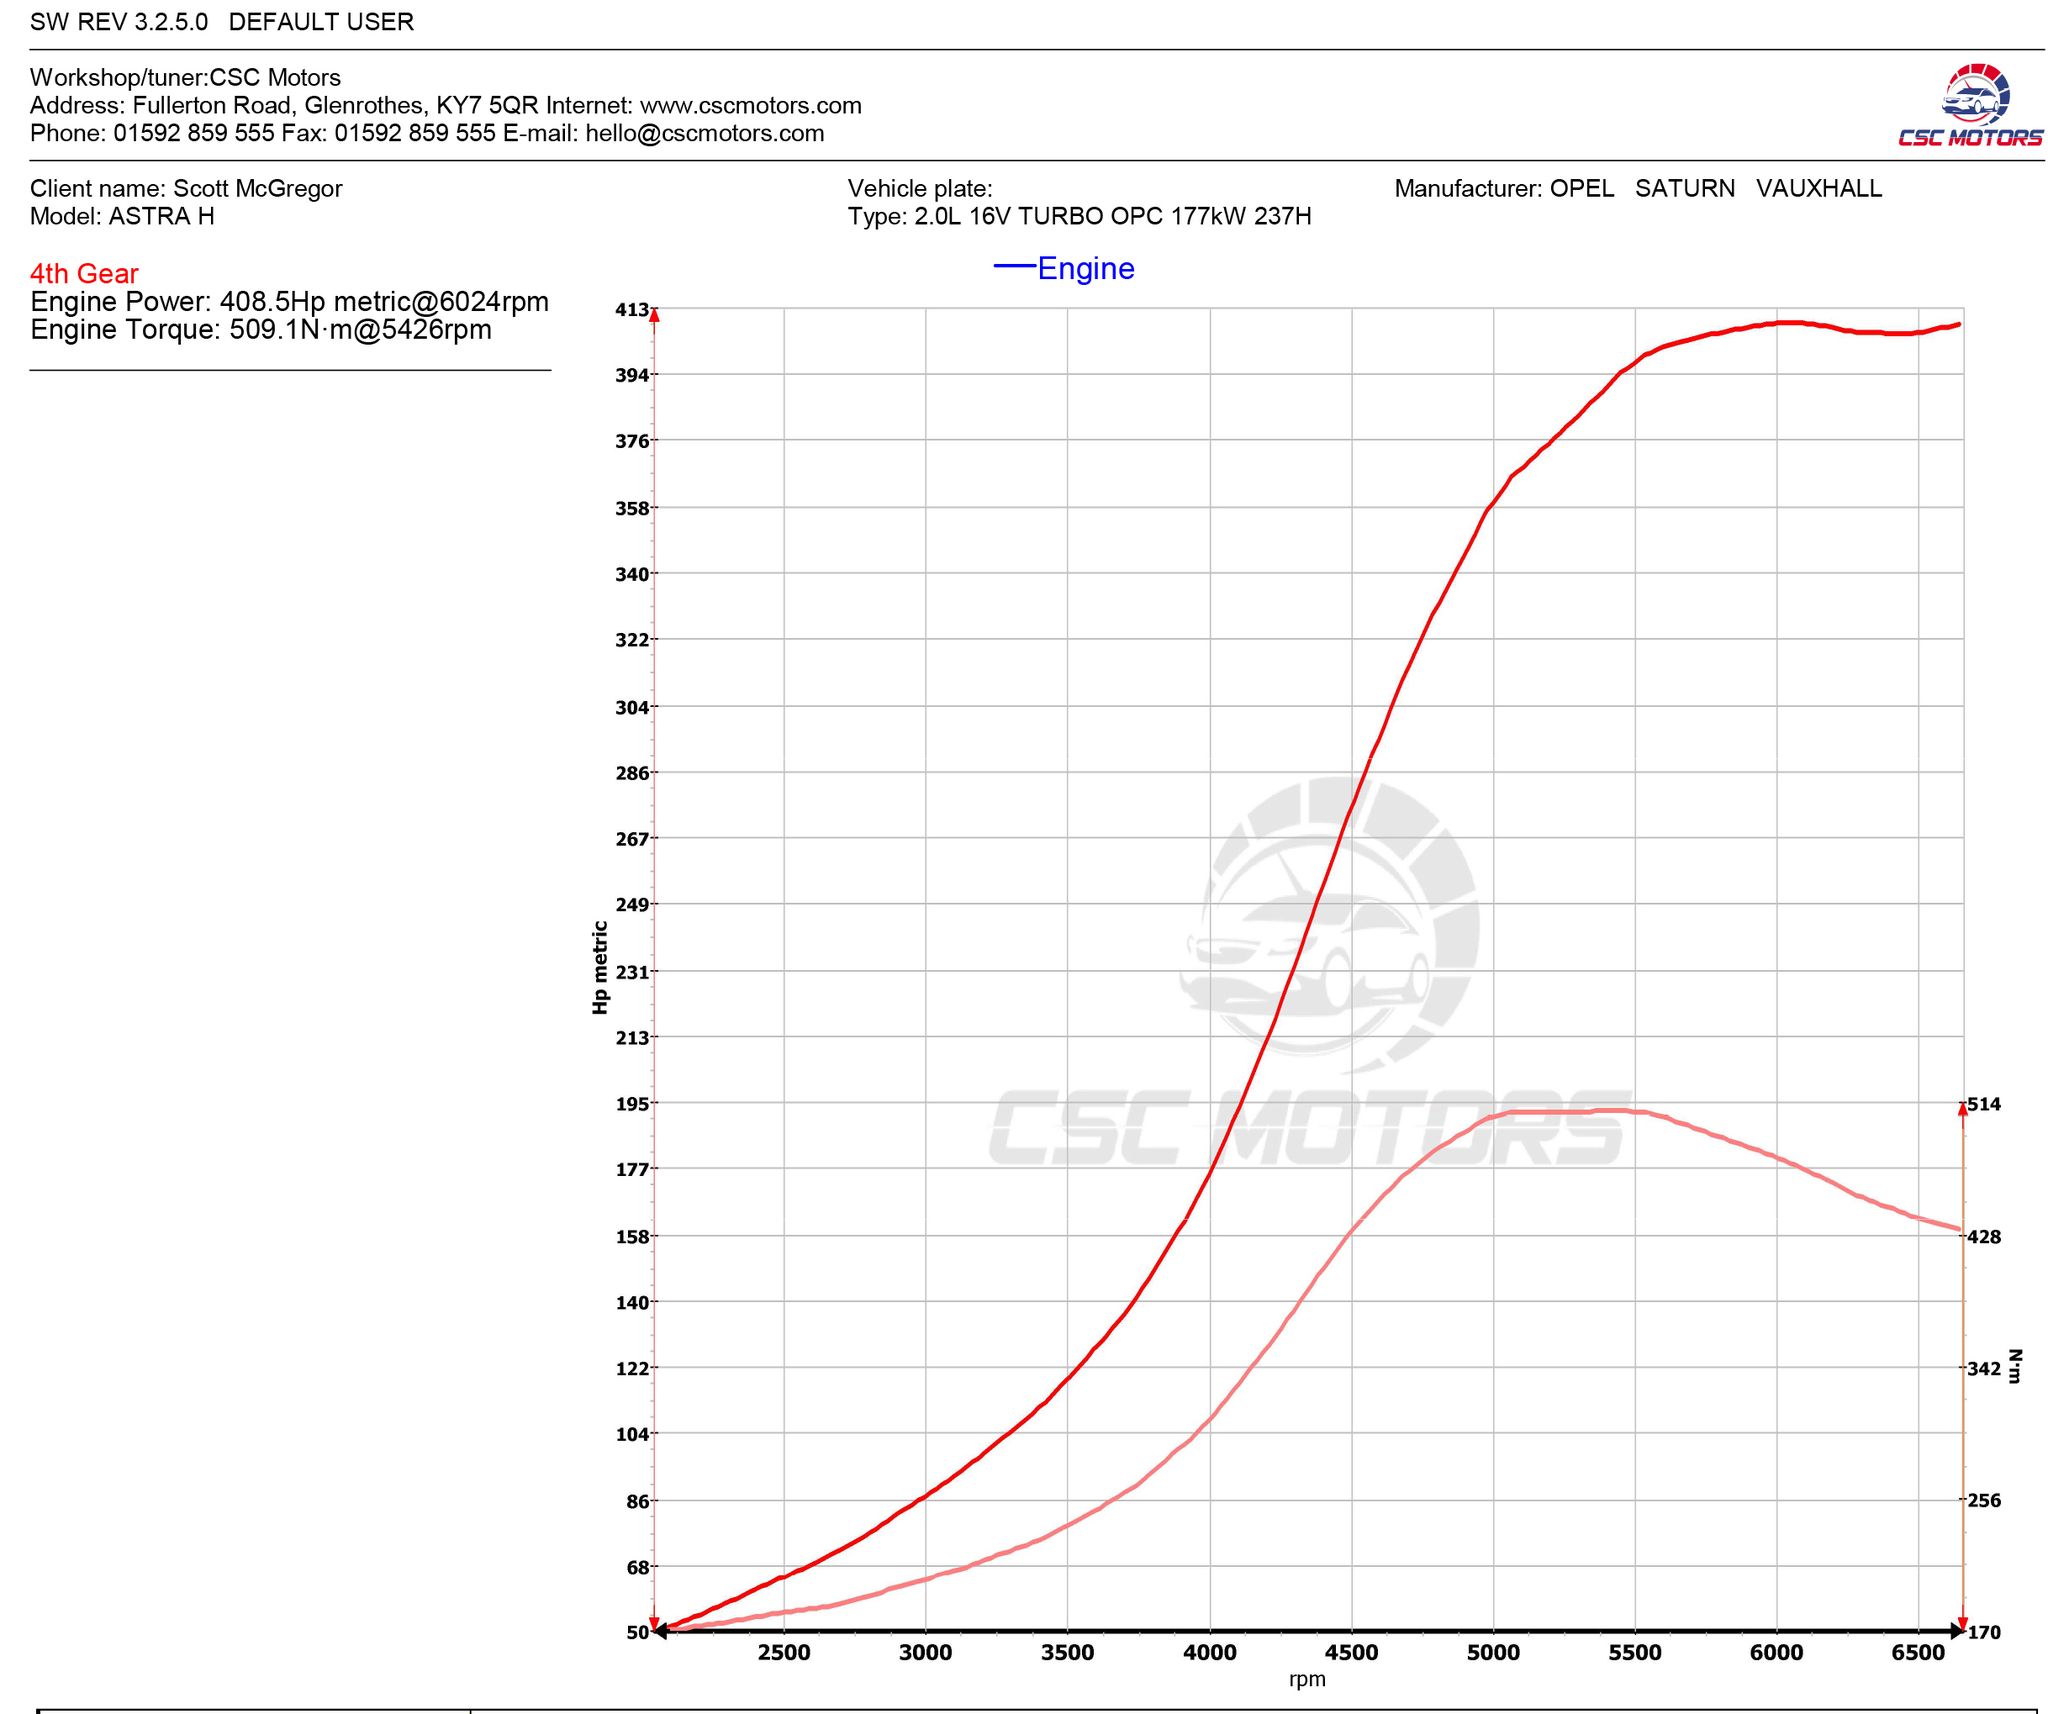Click the 'rpm' x-axis title
The height and width of the screenshot is (1714, 2048).
(1308, 1680)
